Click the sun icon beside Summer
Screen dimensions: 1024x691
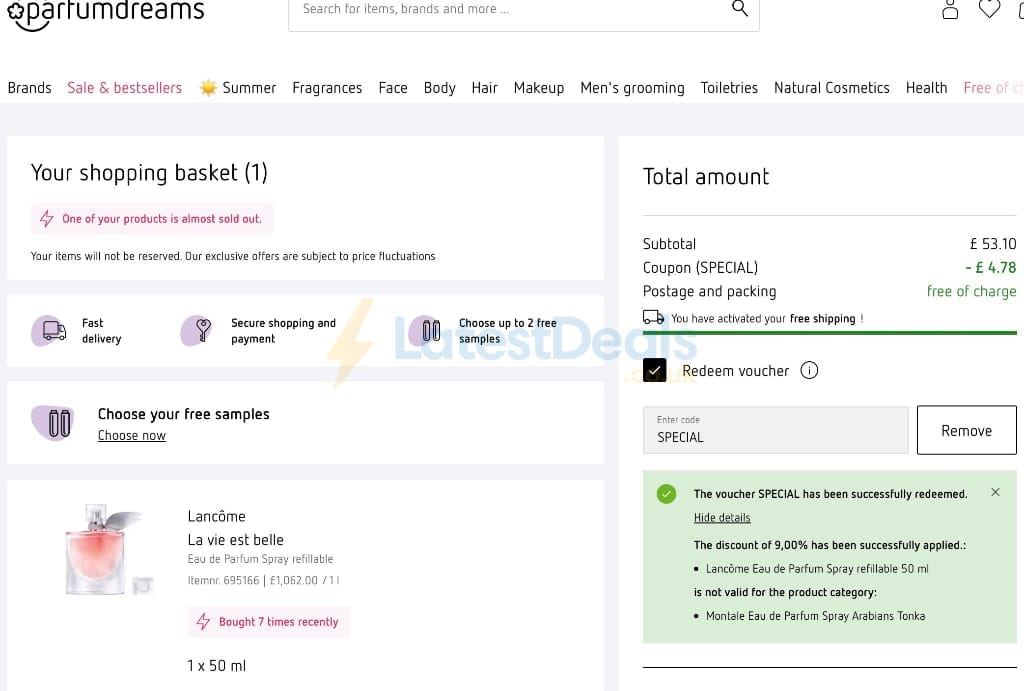click(x=208, y=88)
